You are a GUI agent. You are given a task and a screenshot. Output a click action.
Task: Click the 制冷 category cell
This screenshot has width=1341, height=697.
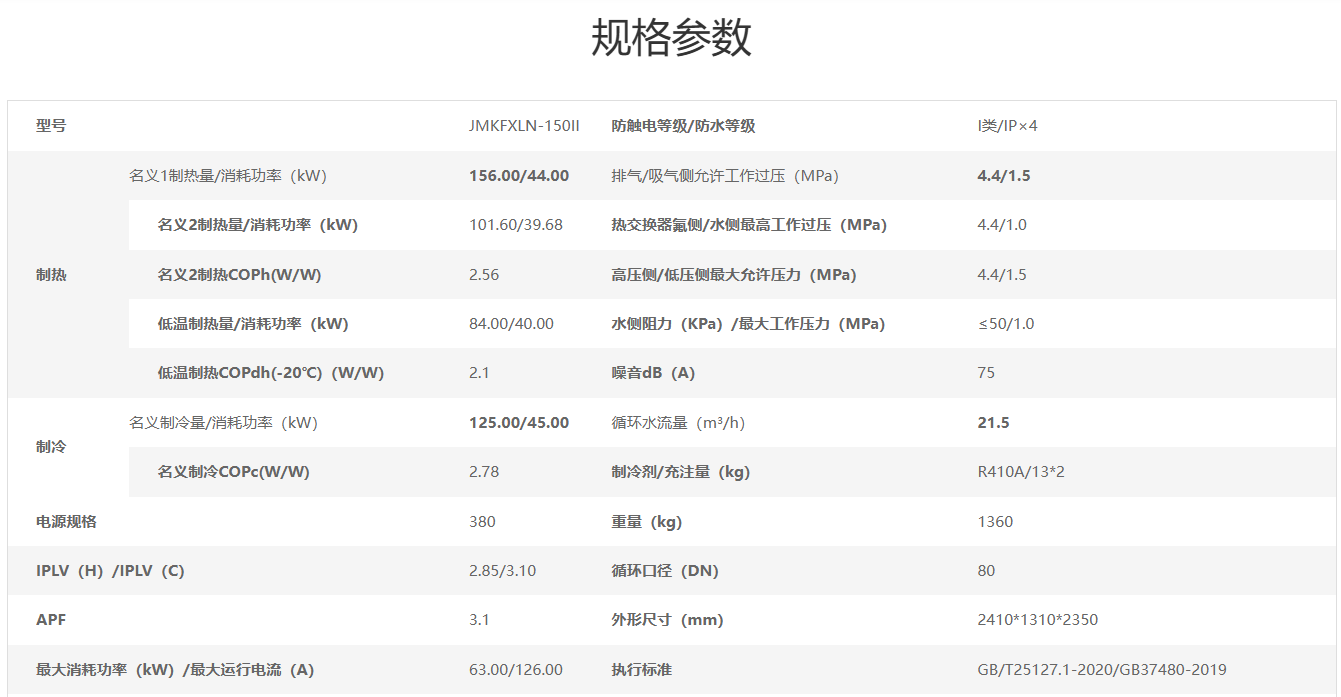pyautogui.click(x=51, y=447)
